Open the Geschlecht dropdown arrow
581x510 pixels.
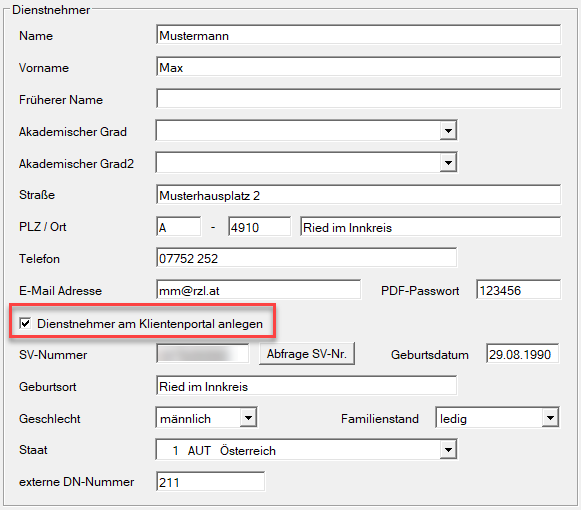click(248, 418)
